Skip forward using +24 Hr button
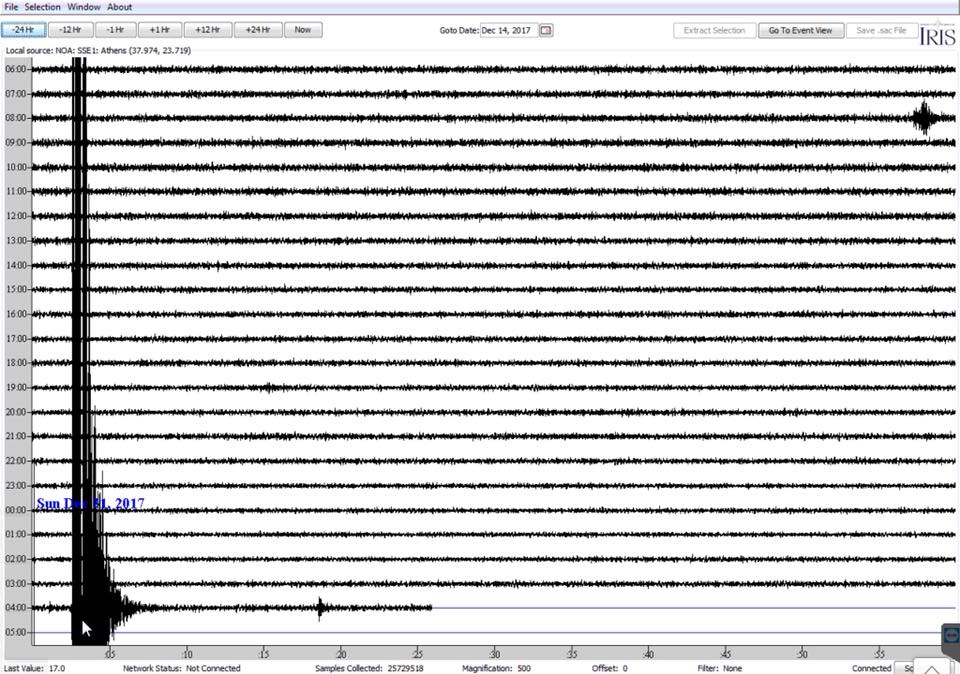The width and height of the screenshot is (960, 674). click(x=258, y=30)
